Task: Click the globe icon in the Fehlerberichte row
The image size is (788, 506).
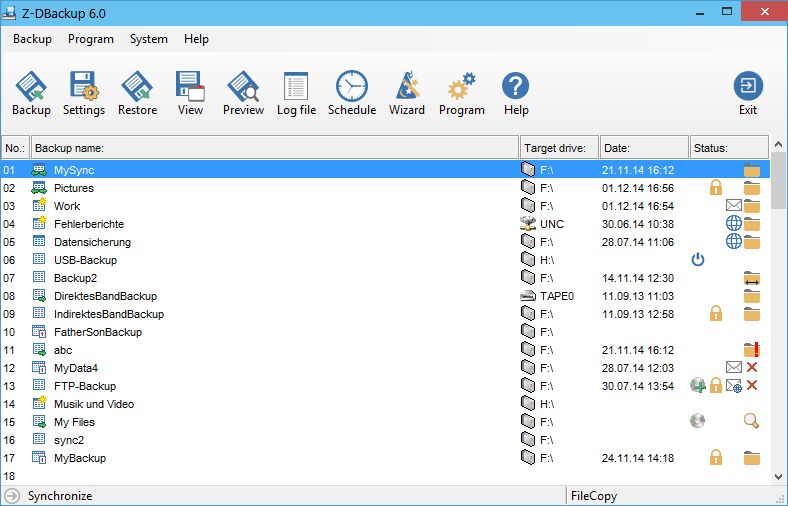Action: click(x=734, y=223)
